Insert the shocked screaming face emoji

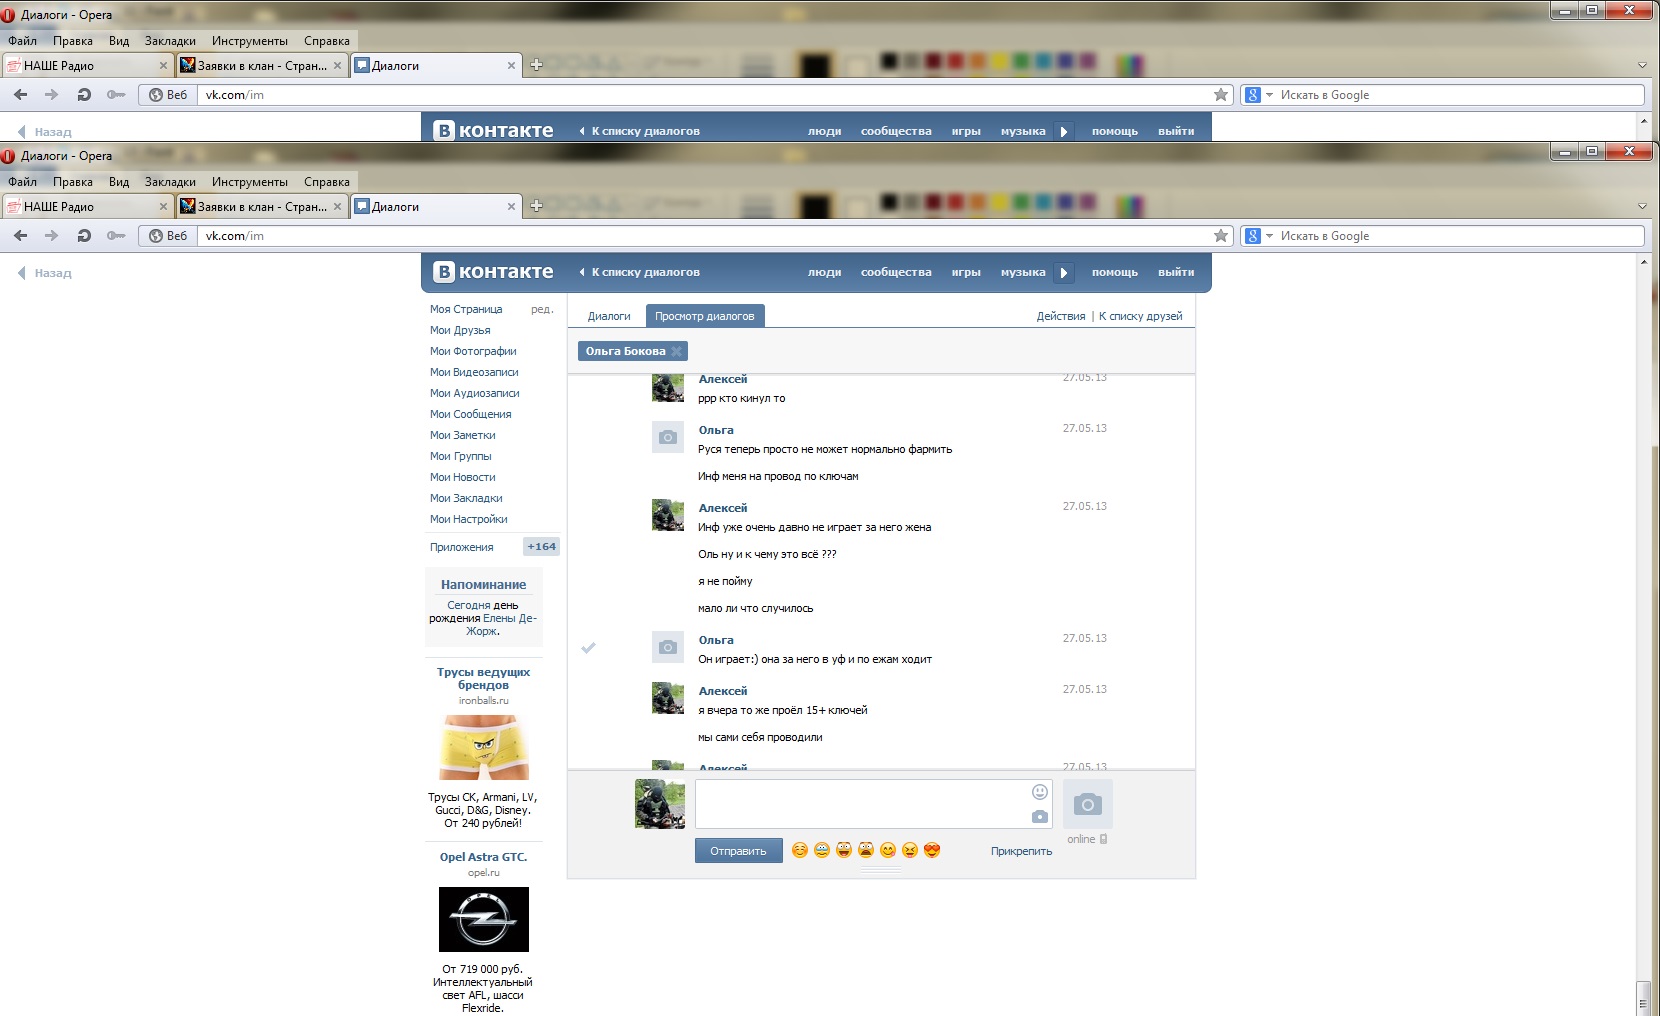coord(866,850)
